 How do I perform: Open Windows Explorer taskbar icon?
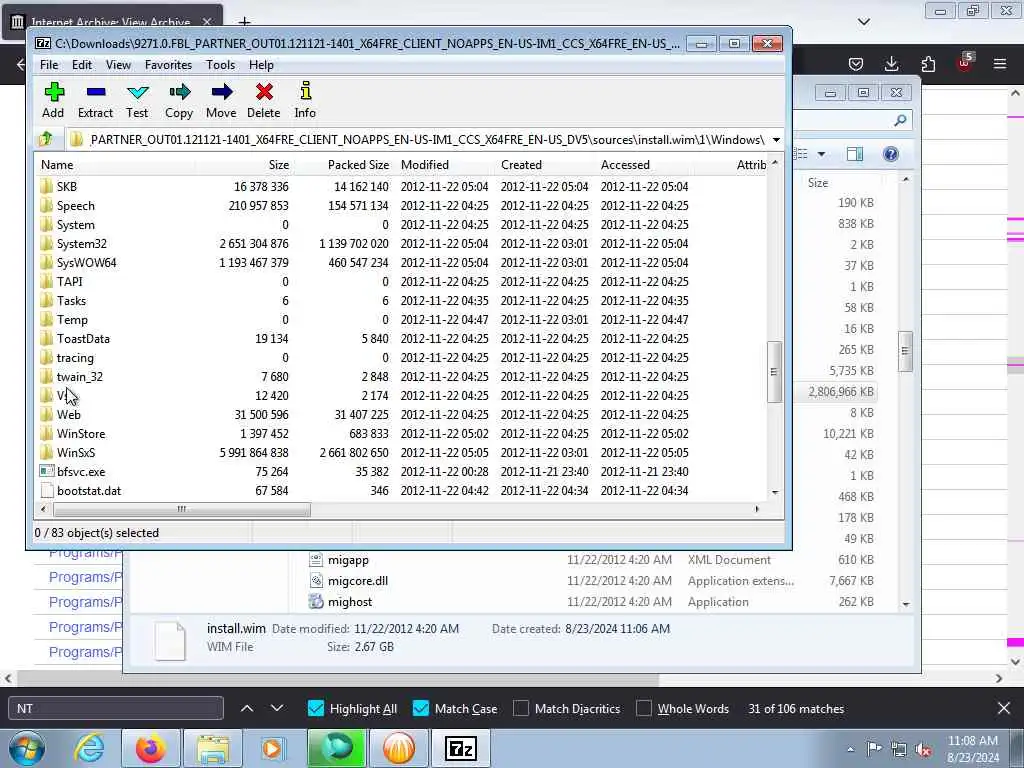coord(213,748)
